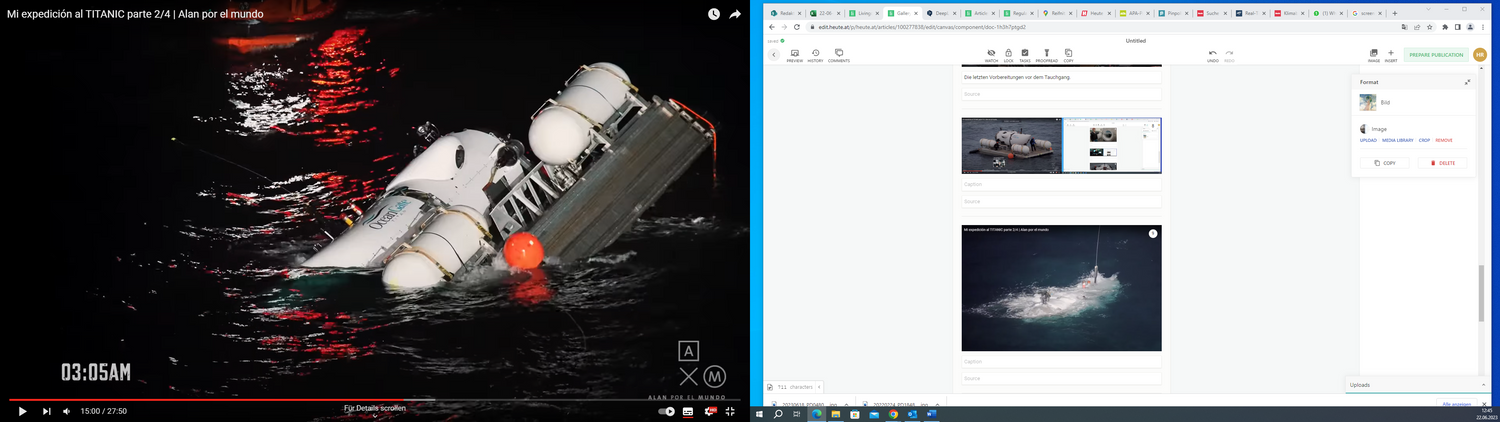Click the Prepare Publication button

[1437, 55]
